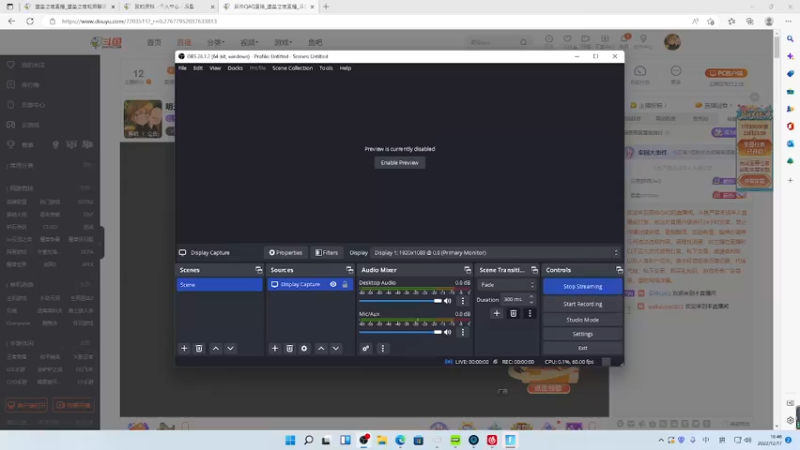This screenshot has width=800, height=450.
Task: Open source properties gear in Sources panel
Action: [304, 348]
